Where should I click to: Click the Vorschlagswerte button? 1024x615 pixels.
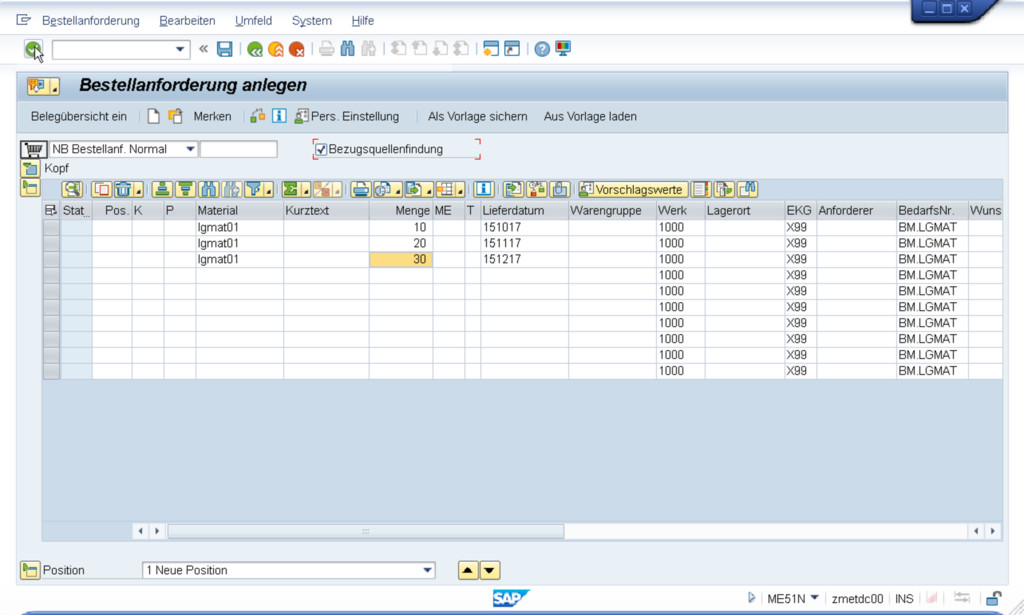pos(633,189)
